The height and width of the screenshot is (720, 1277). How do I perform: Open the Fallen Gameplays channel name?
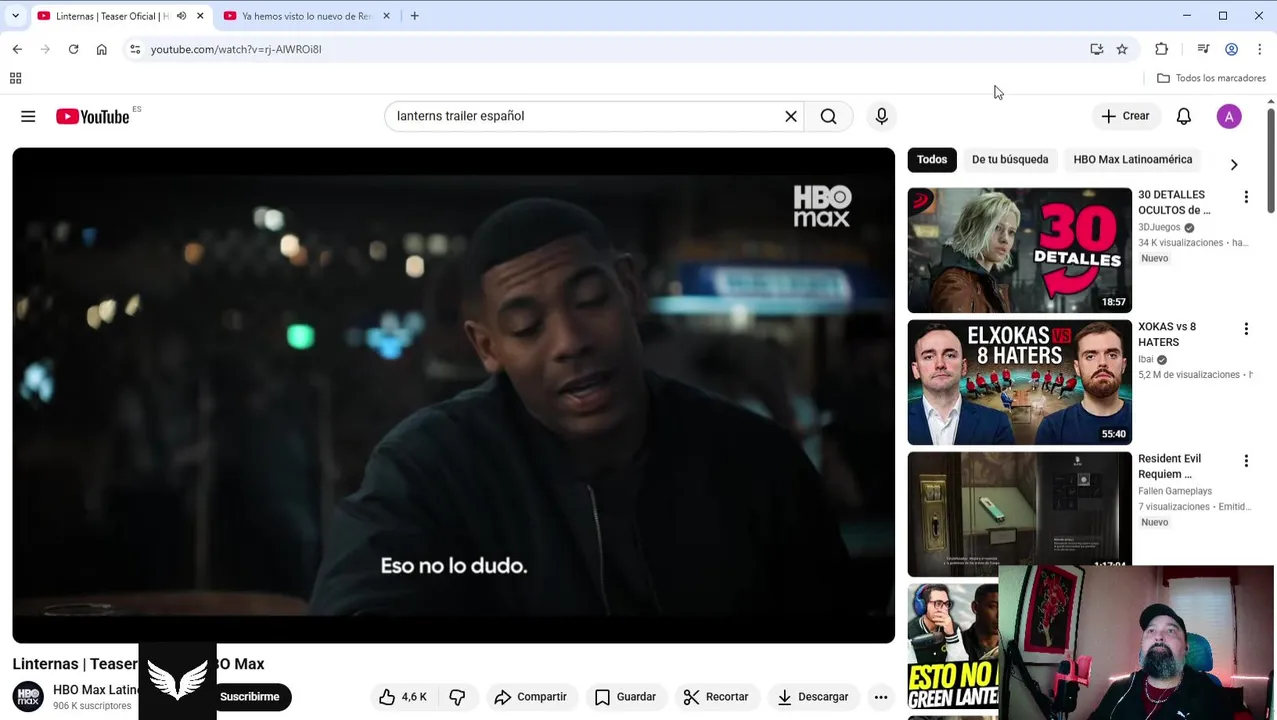[1175, 491]
